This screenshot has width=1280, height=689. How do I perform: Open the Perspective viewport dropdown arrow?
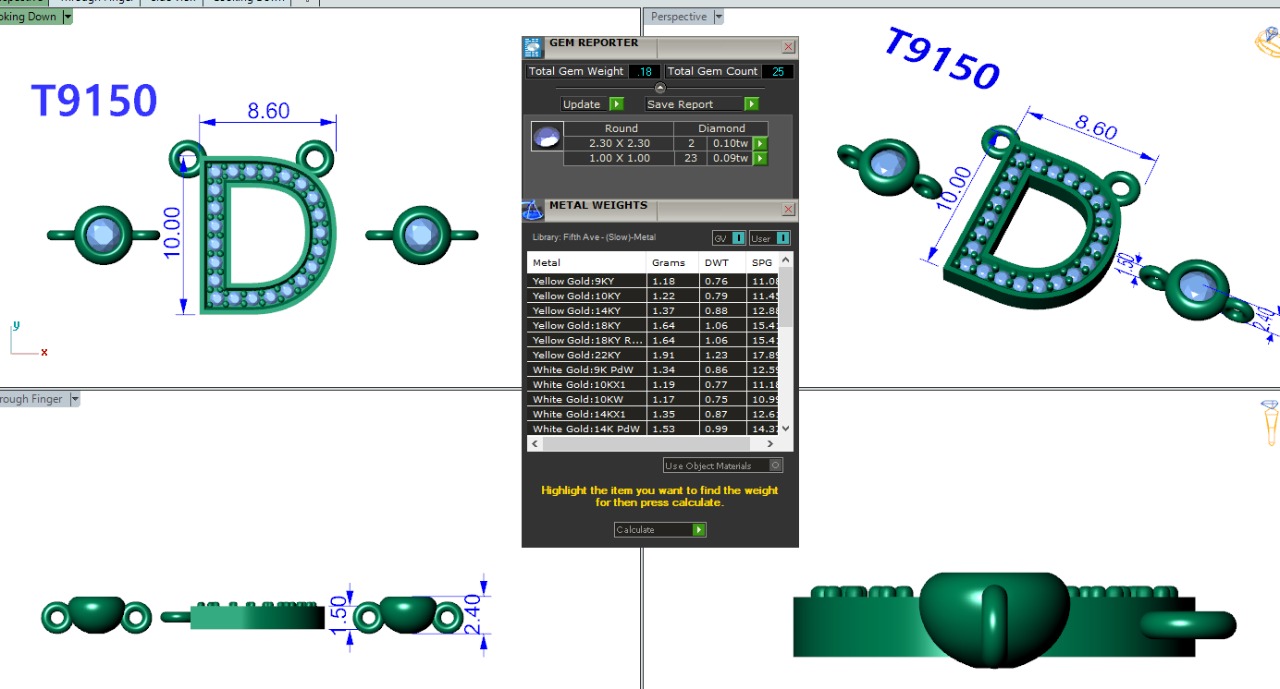[718, 17]
